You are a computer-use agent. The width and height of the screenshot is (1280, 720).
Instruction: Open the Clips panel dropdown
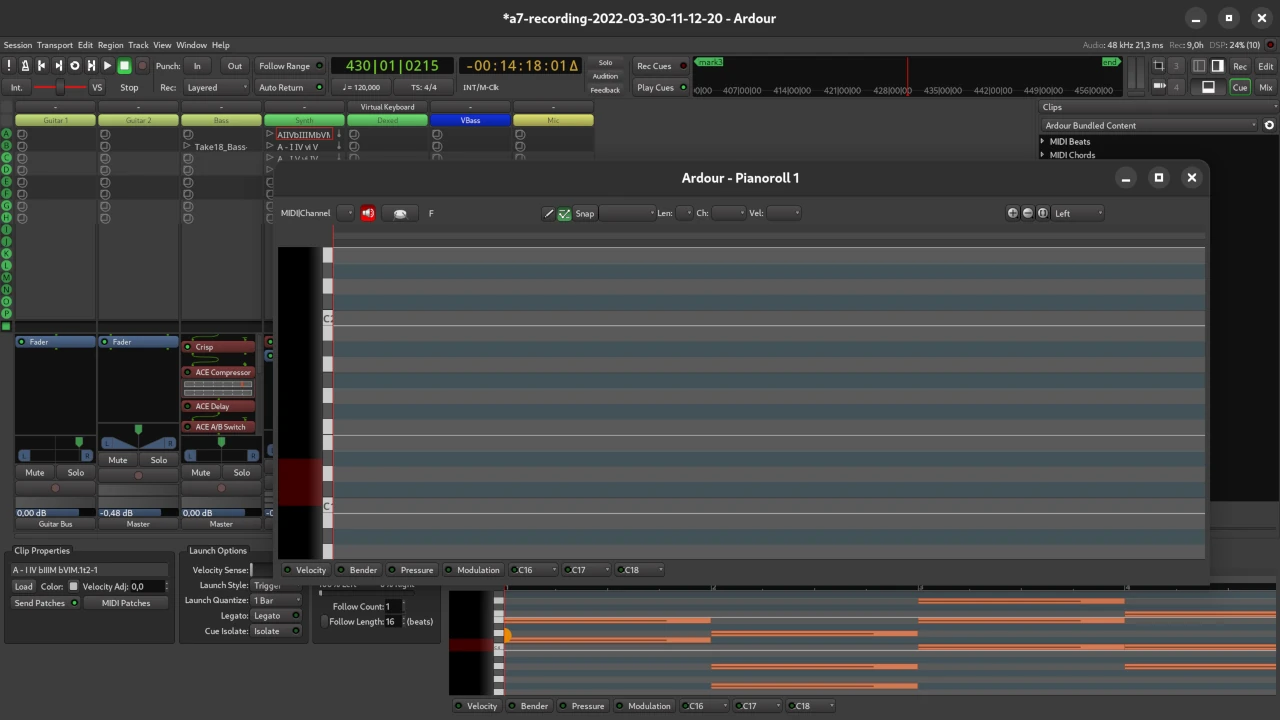1158,107
